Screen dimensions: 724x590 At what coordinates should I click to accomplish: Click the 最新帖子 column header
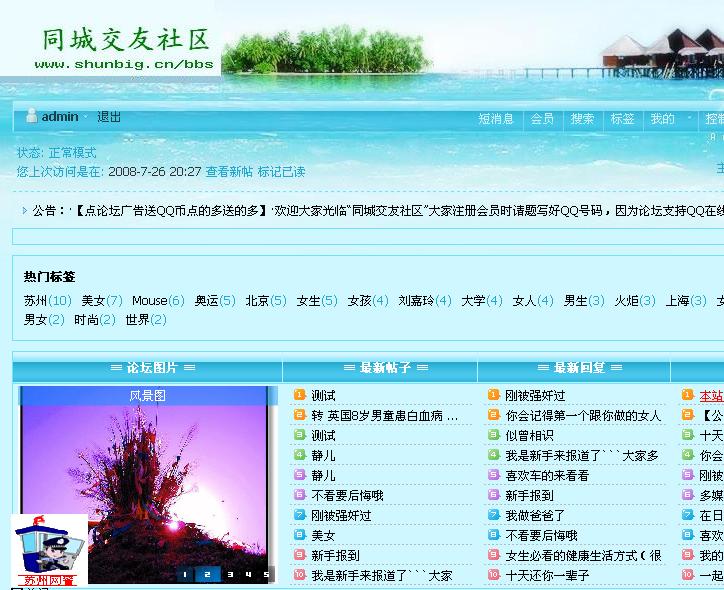pyautogui.click(x=386, y=367)
